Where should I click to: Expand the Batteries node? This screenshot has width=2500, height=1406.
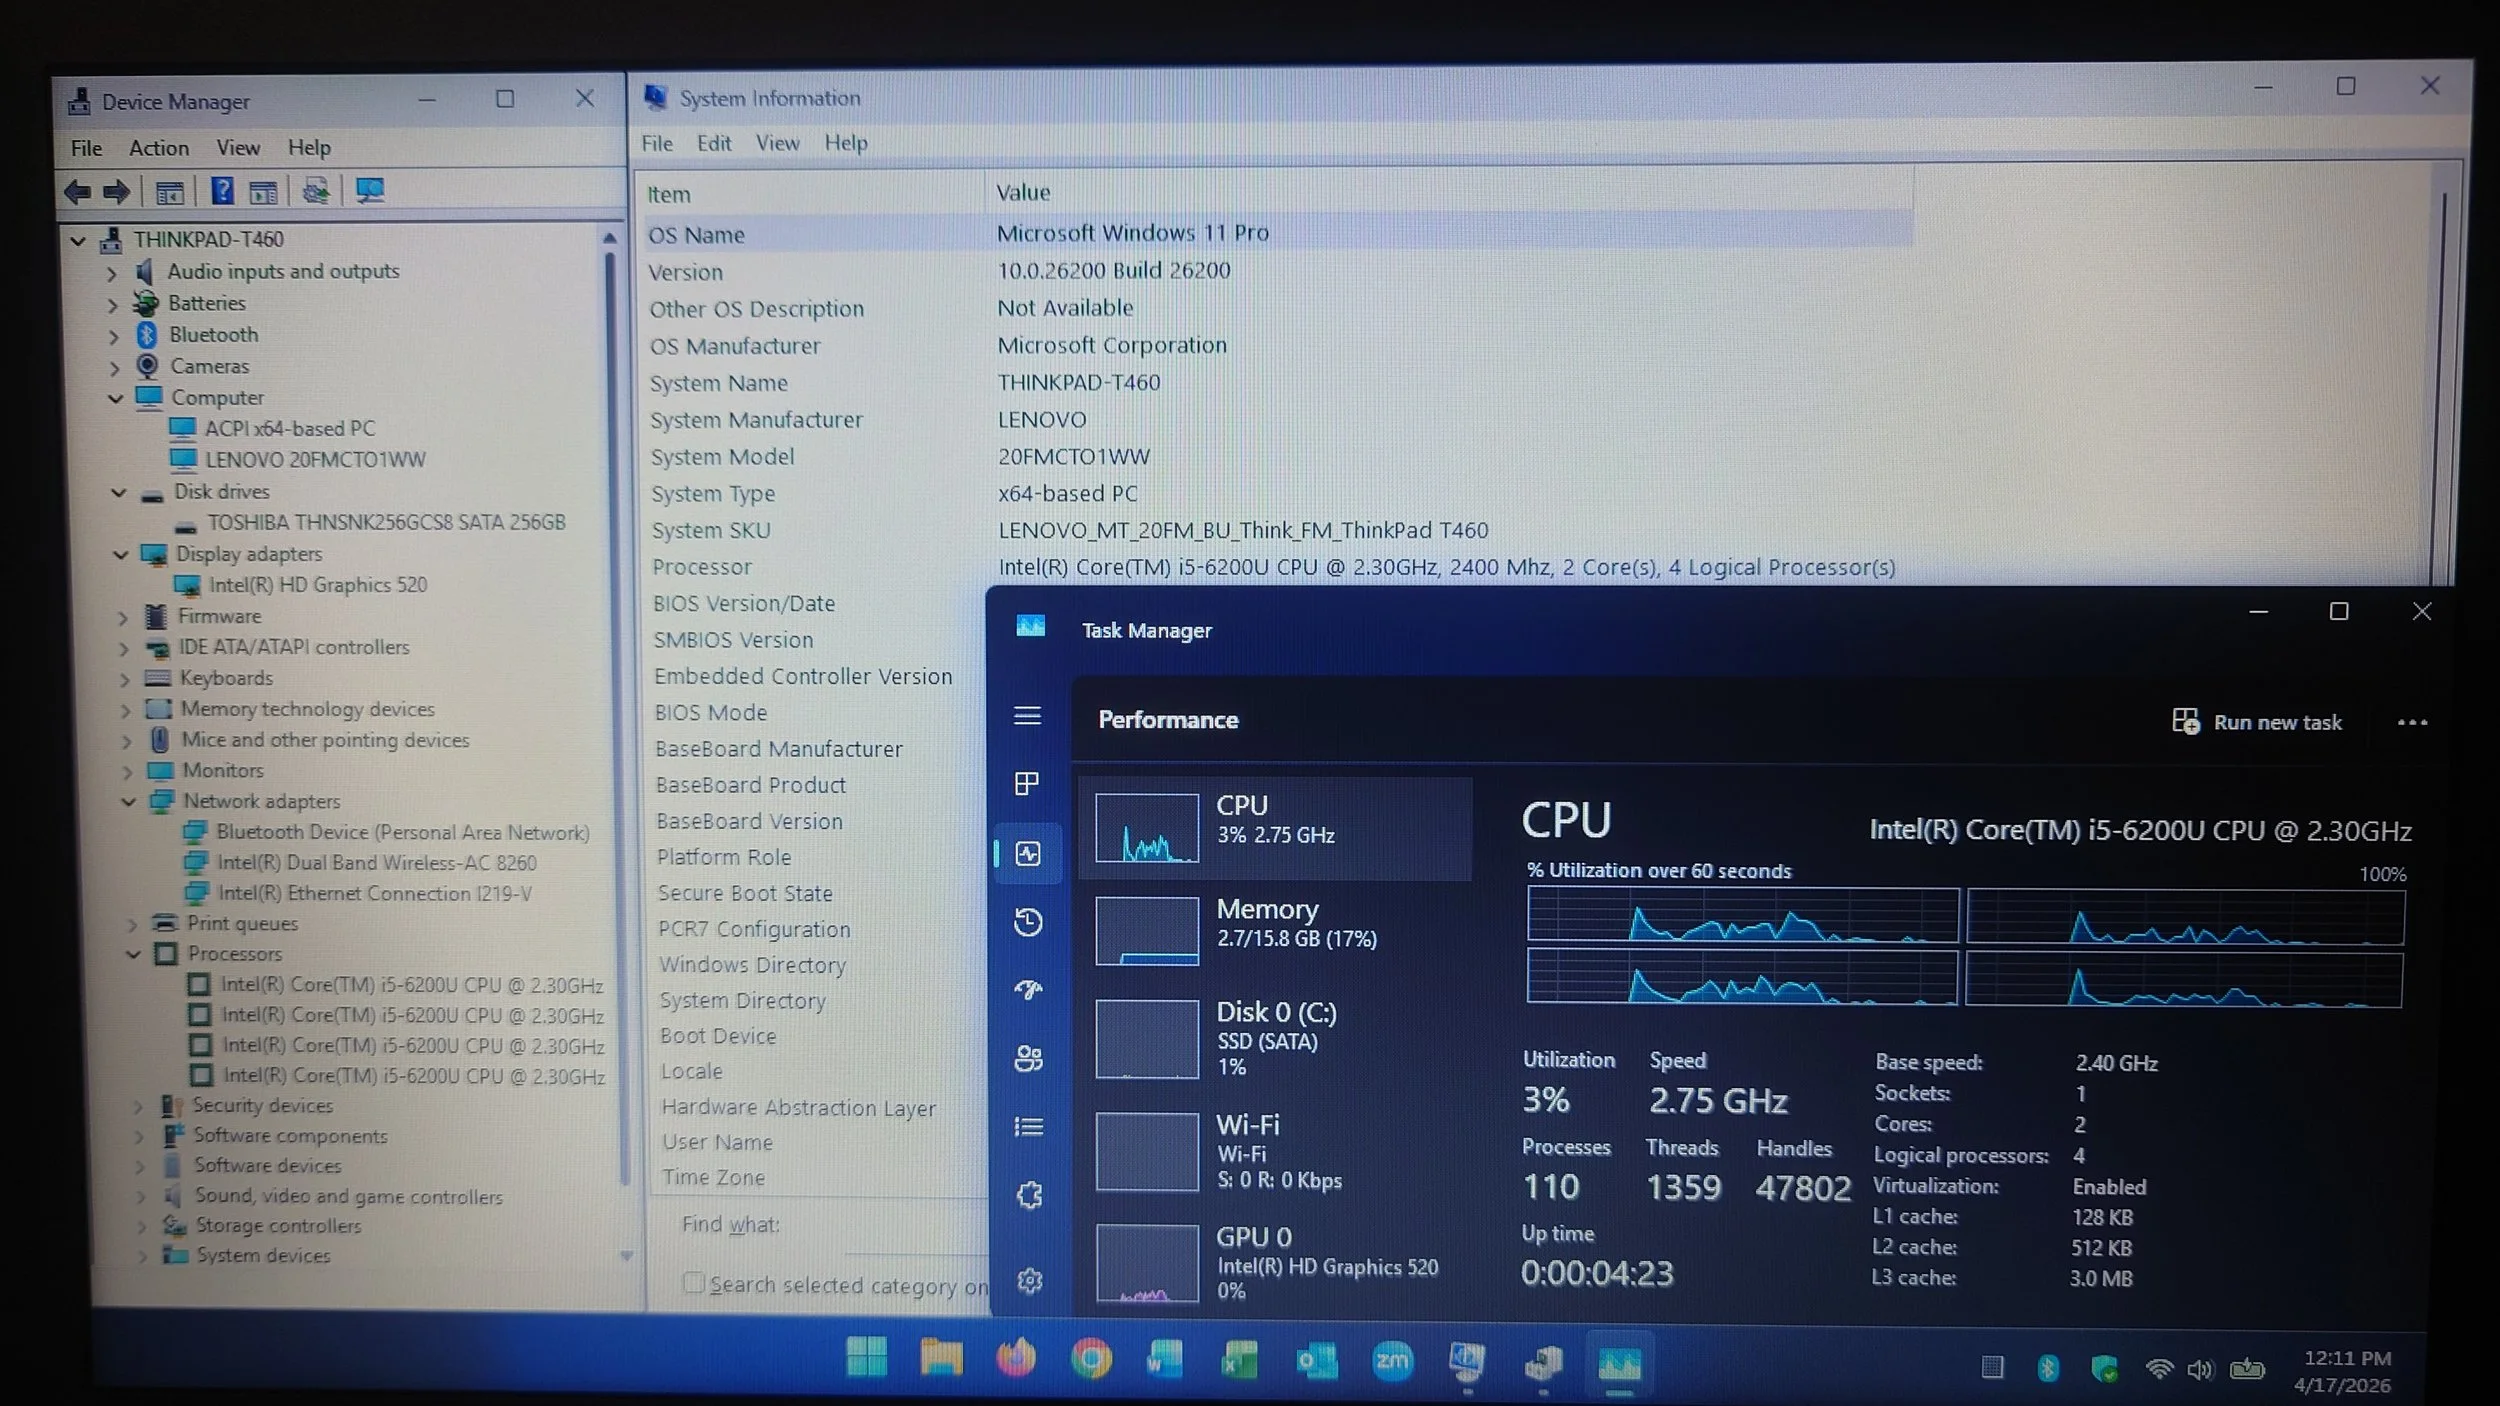coord(113,304)
